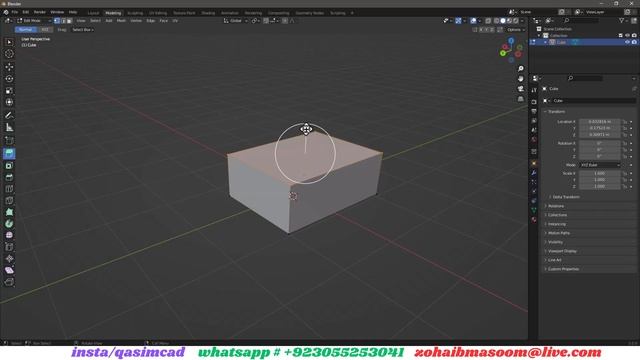
Task: Select the Knife tool
Action: 9,200
